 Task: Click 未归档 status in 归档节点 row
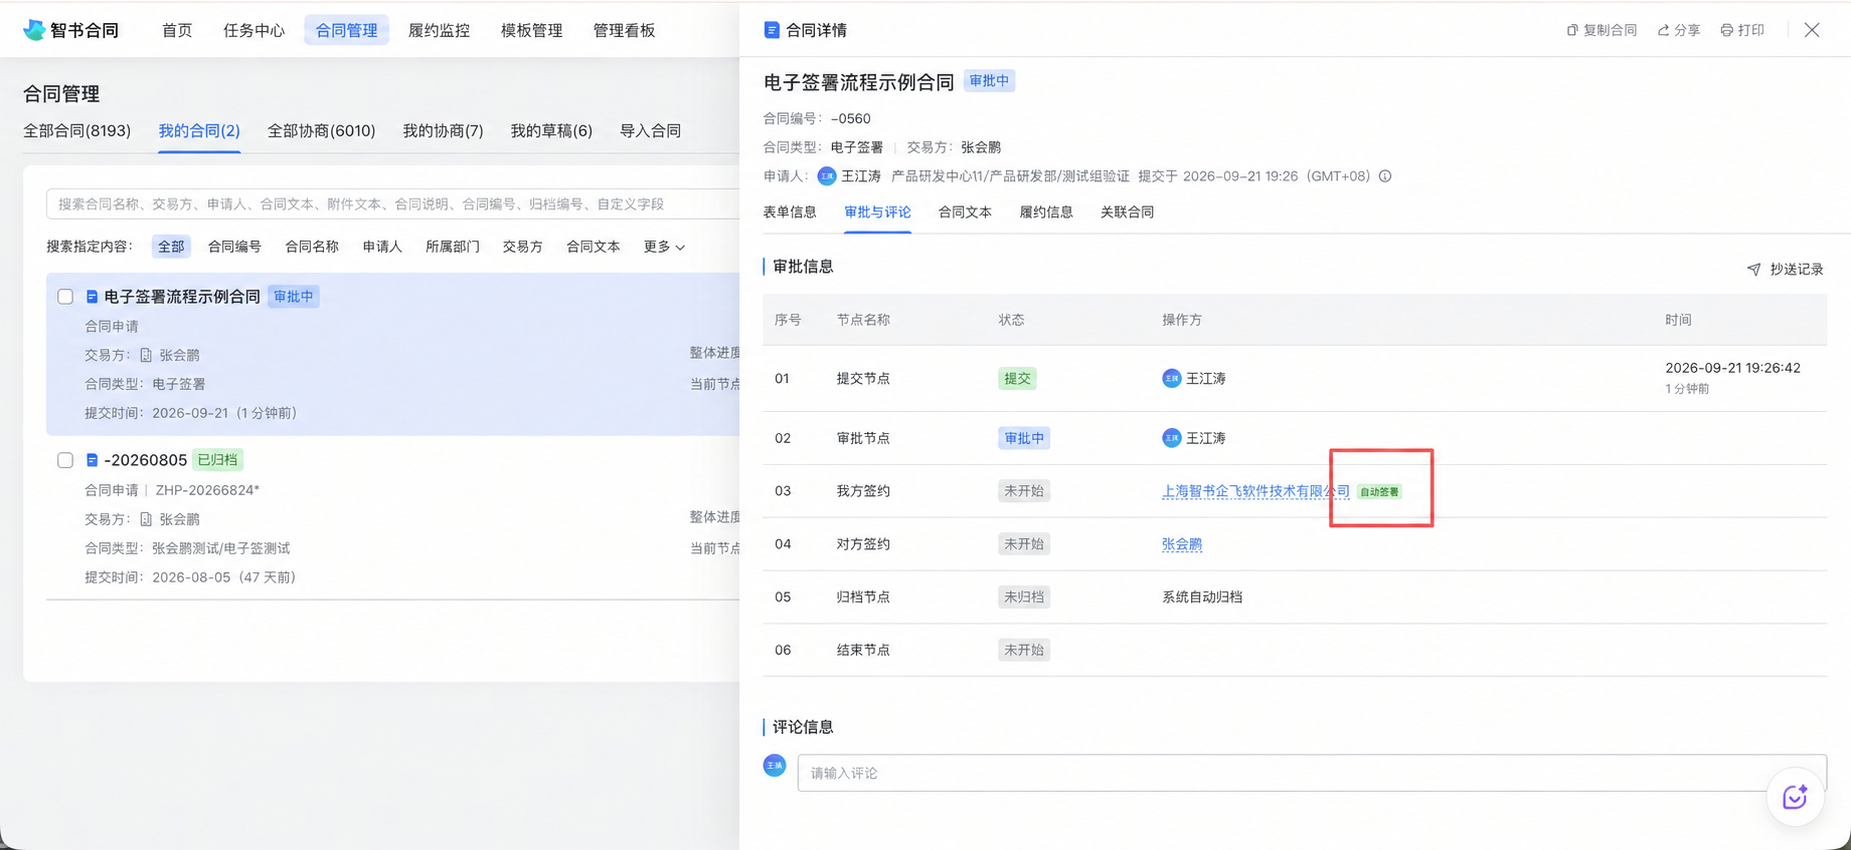coord(1024,597)
